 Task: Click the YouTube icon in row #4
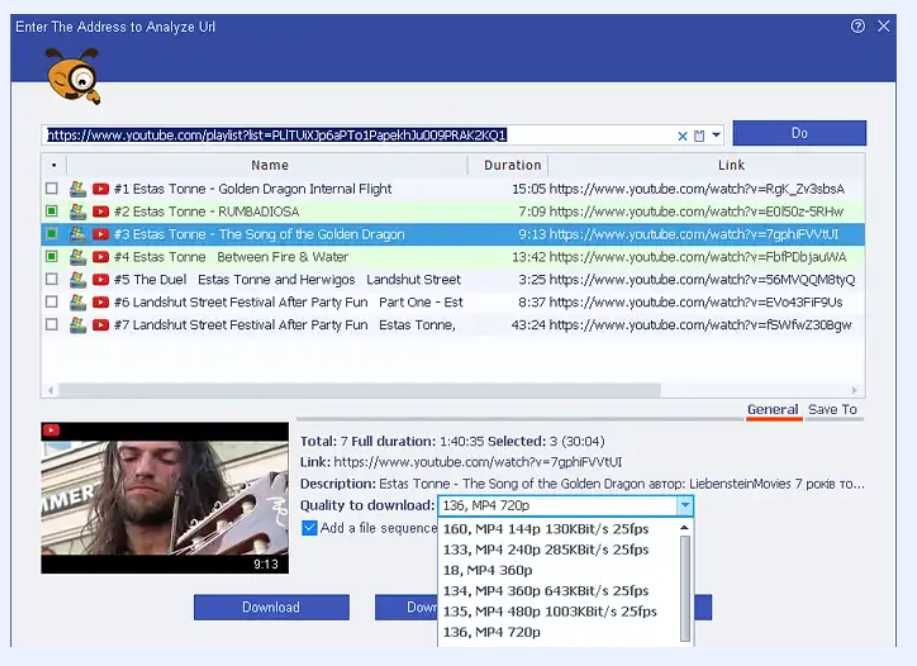click(101, 257)
